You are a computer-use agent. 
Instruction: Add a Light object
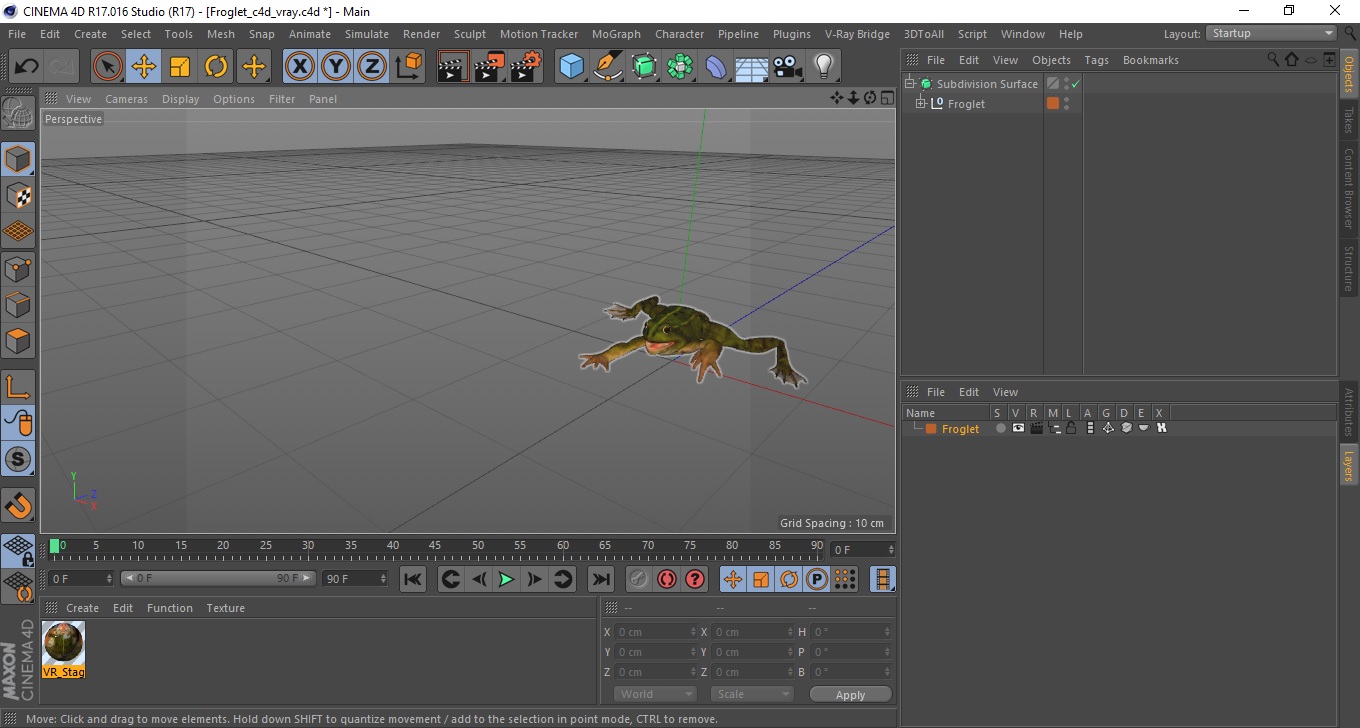pos(823,67)
